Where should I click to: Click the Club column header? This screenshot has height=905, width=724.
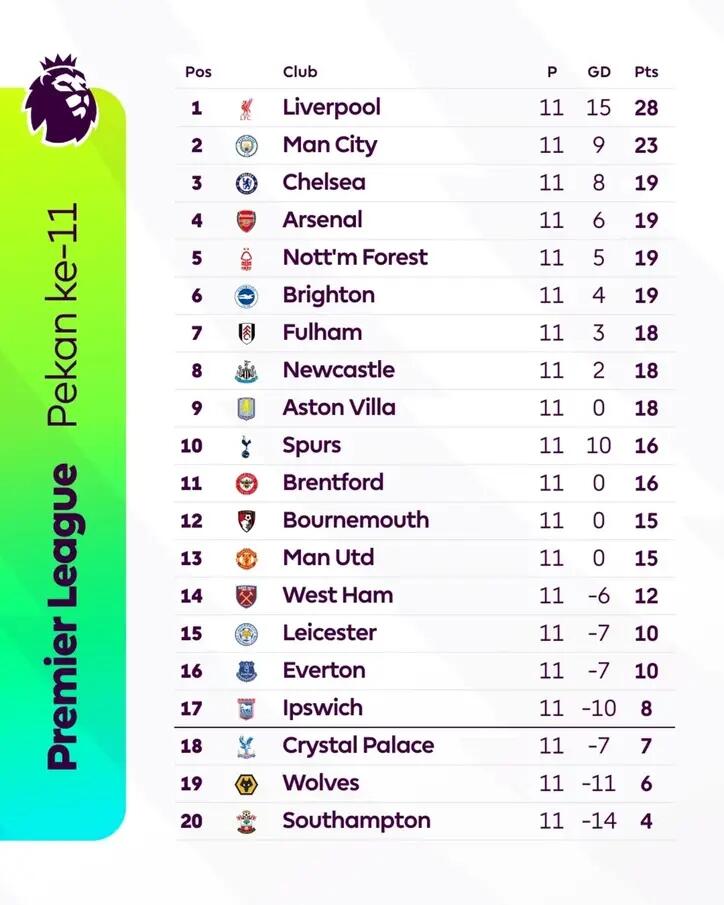point(300,72)
